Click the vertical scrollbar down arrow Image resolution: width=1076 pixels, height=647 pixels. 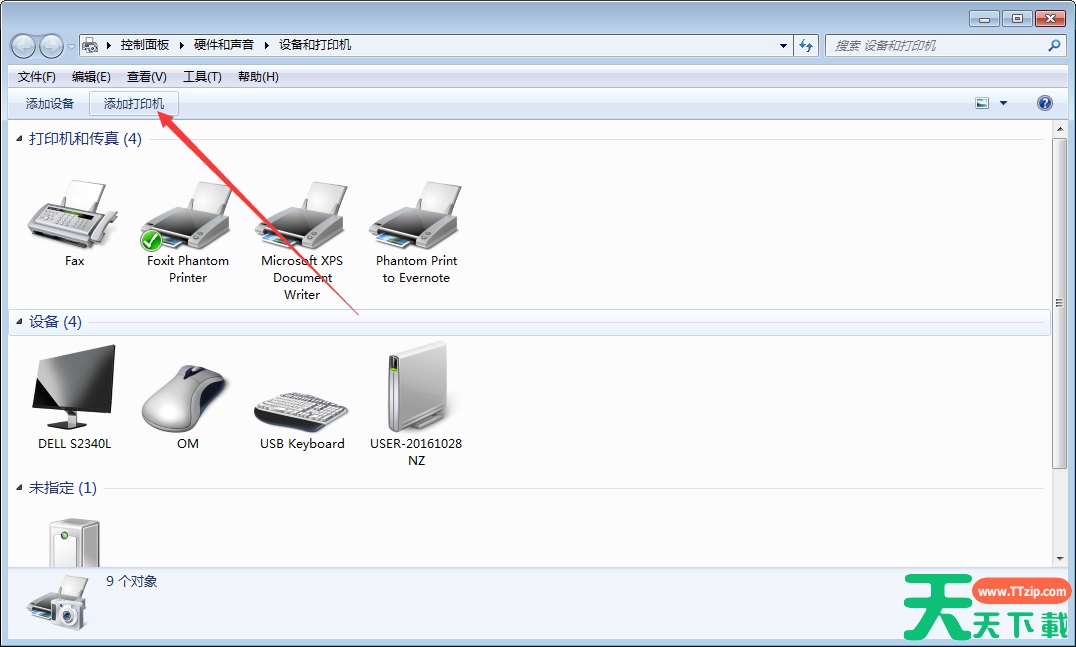1060,559
